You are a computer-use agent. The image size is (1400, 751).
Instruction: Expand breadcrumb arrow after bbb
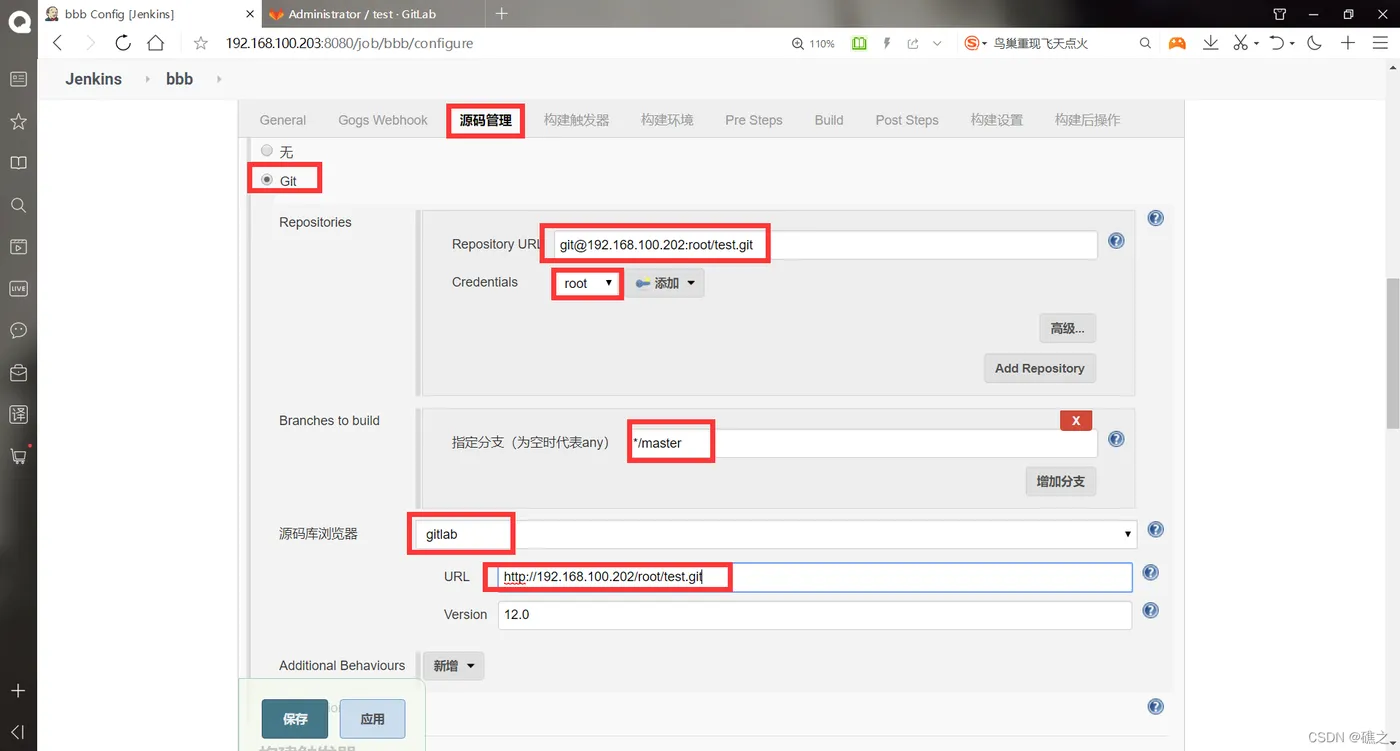click(x=219, y=79)
